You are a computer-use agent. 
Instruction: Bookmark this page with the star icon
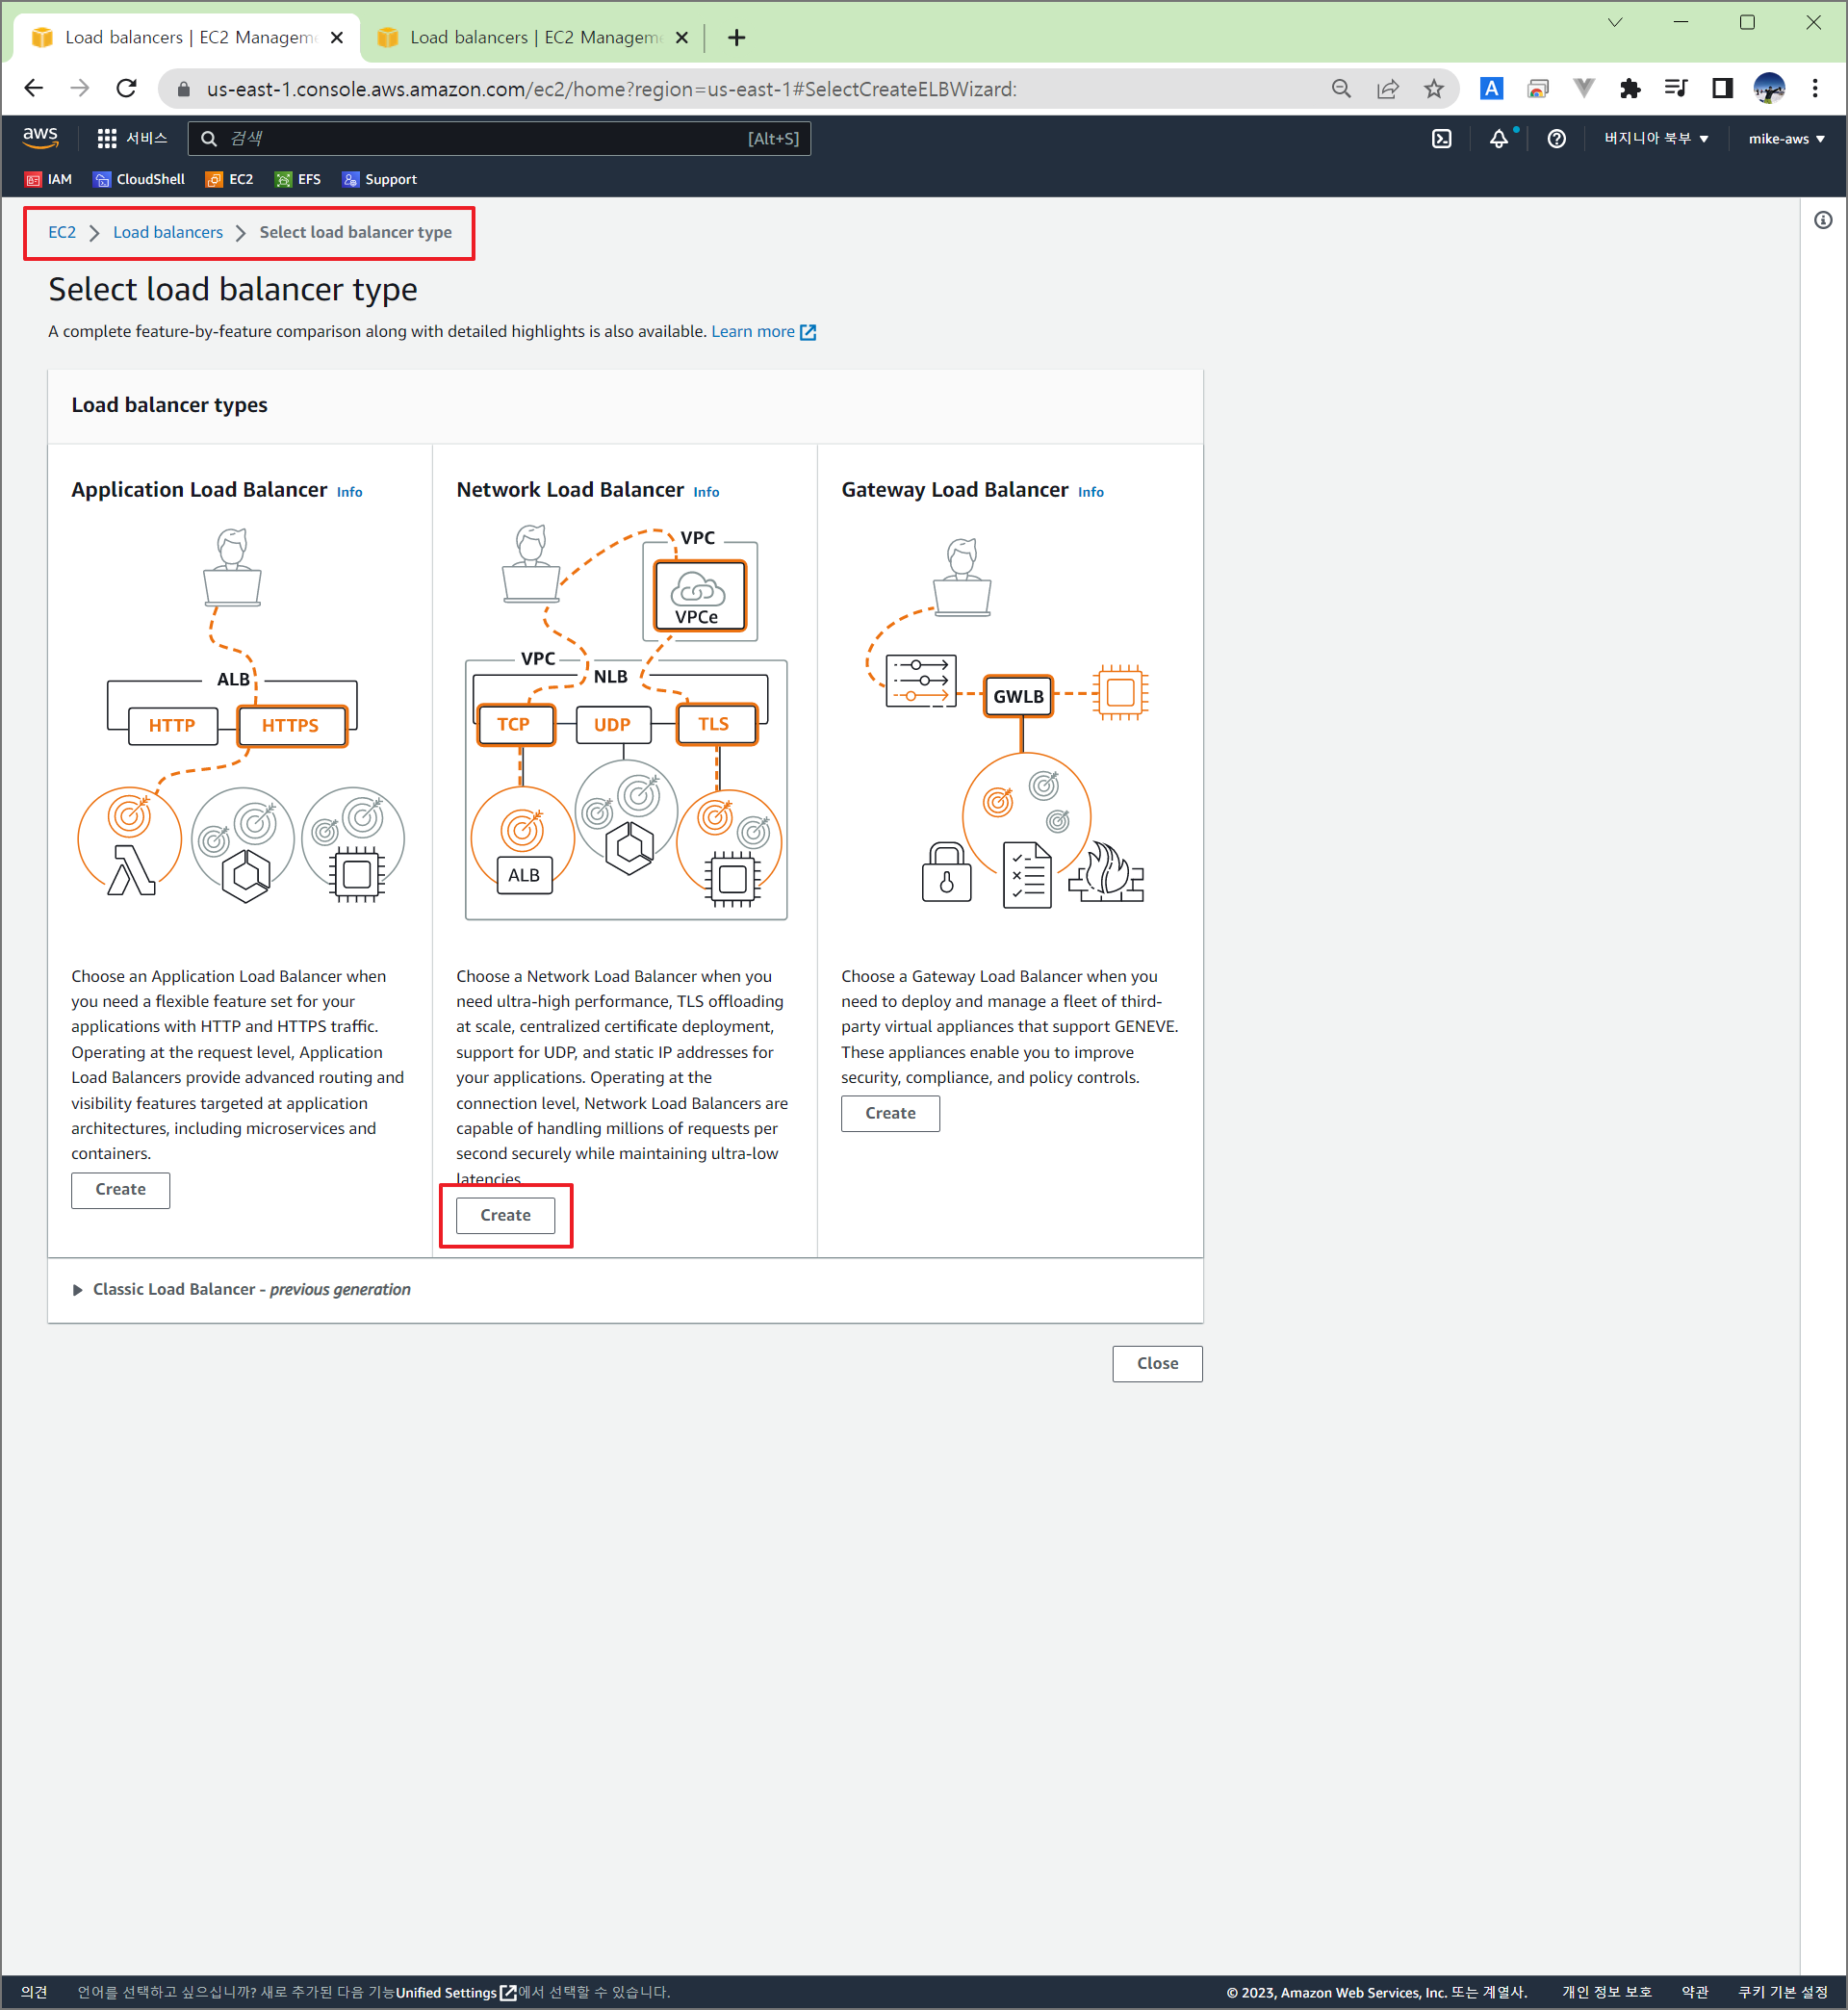click(1434, 89)
